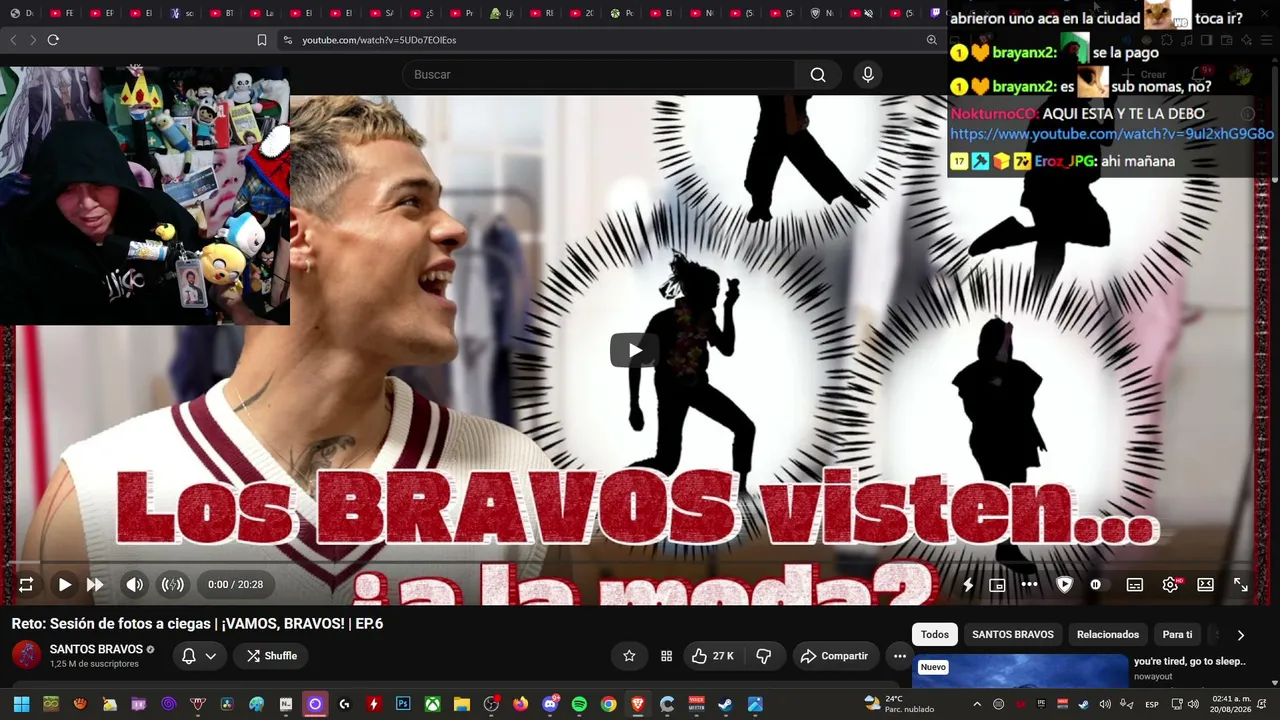Zoom the page using the magnifier icon

click(x=932, y=40)
